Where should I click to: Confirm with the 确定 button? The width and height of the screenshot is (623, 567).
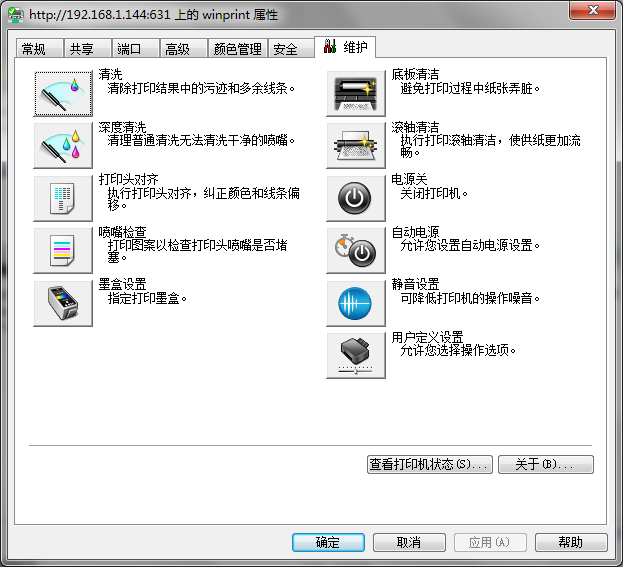click(x=328, y=542)
